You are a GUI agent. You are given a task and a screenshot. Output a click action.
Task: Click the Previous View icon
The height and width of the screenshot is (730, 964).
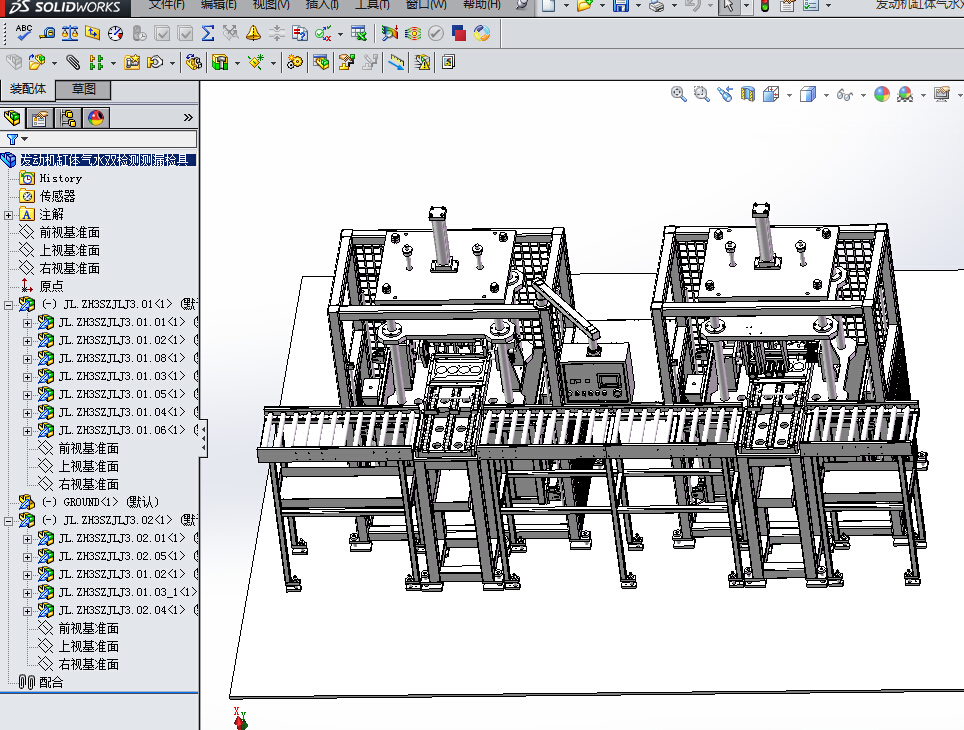[x=724, y=94]
